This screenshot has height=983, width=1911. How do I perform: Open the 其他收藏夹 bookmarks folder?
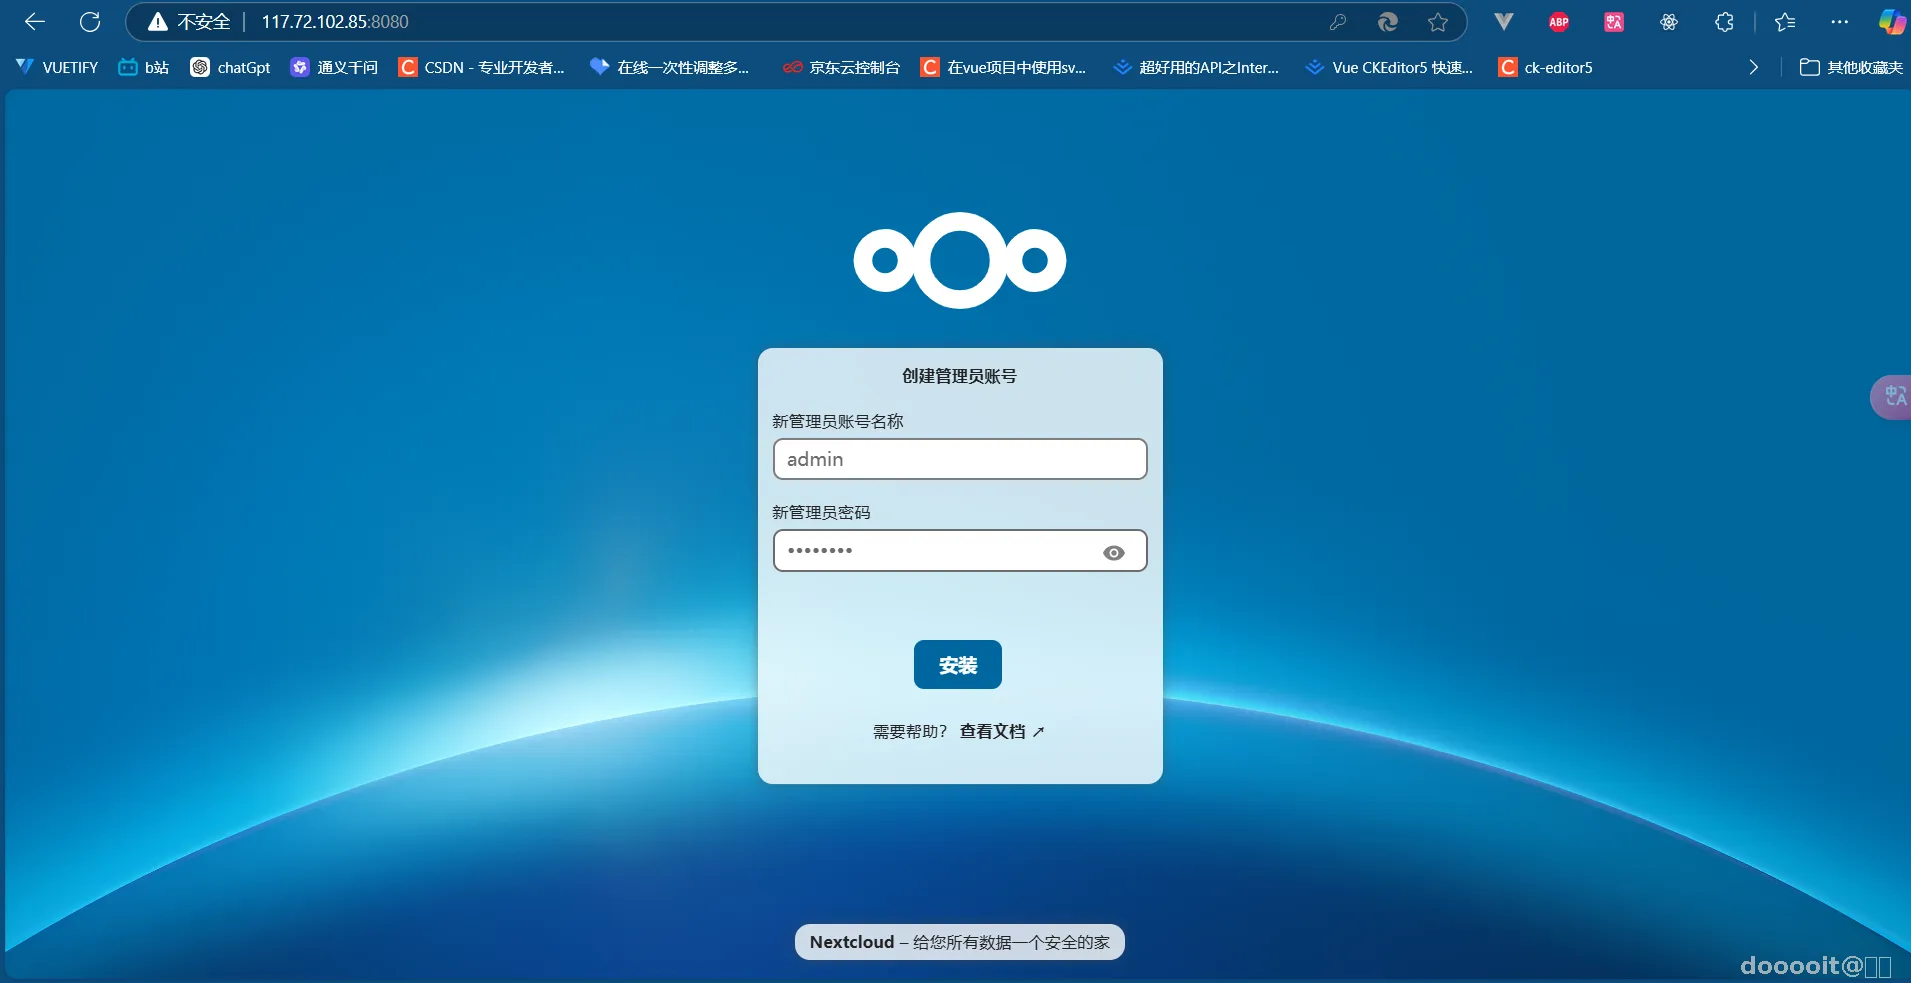[x=1851, y=67]
